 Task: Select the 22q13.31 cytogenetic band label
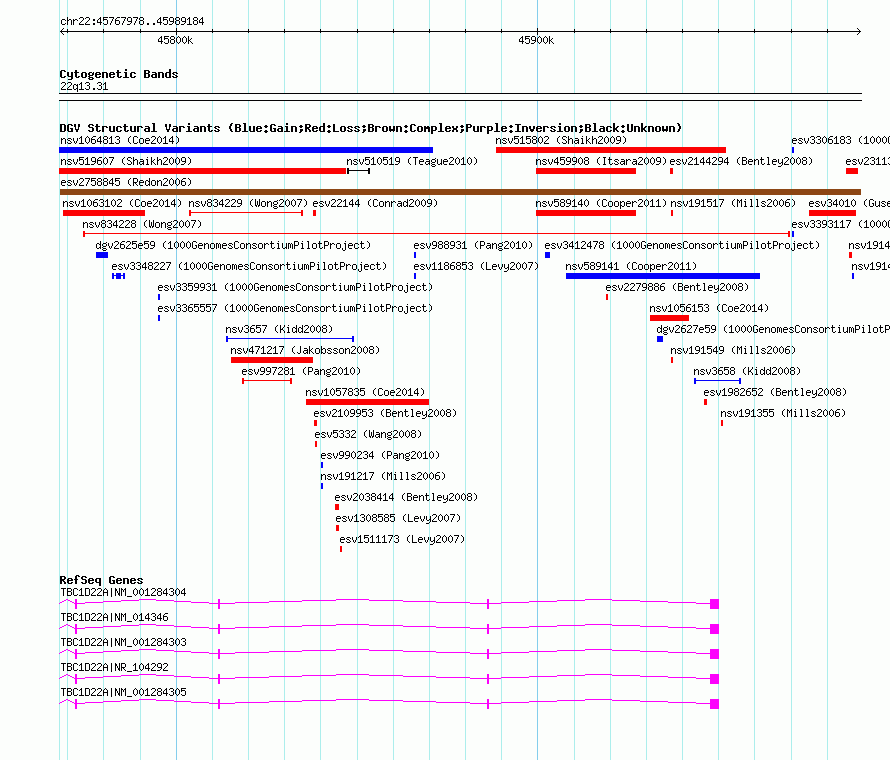(x=84, y=87)
